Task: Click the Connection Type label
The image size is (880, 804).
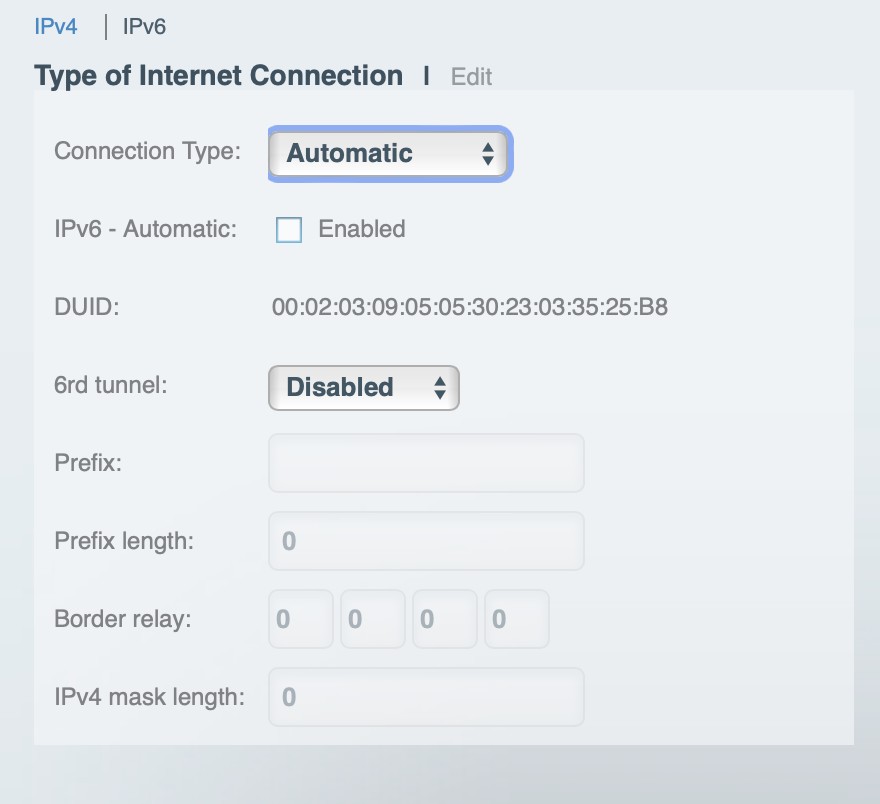Action: click(x=147, y=151)
